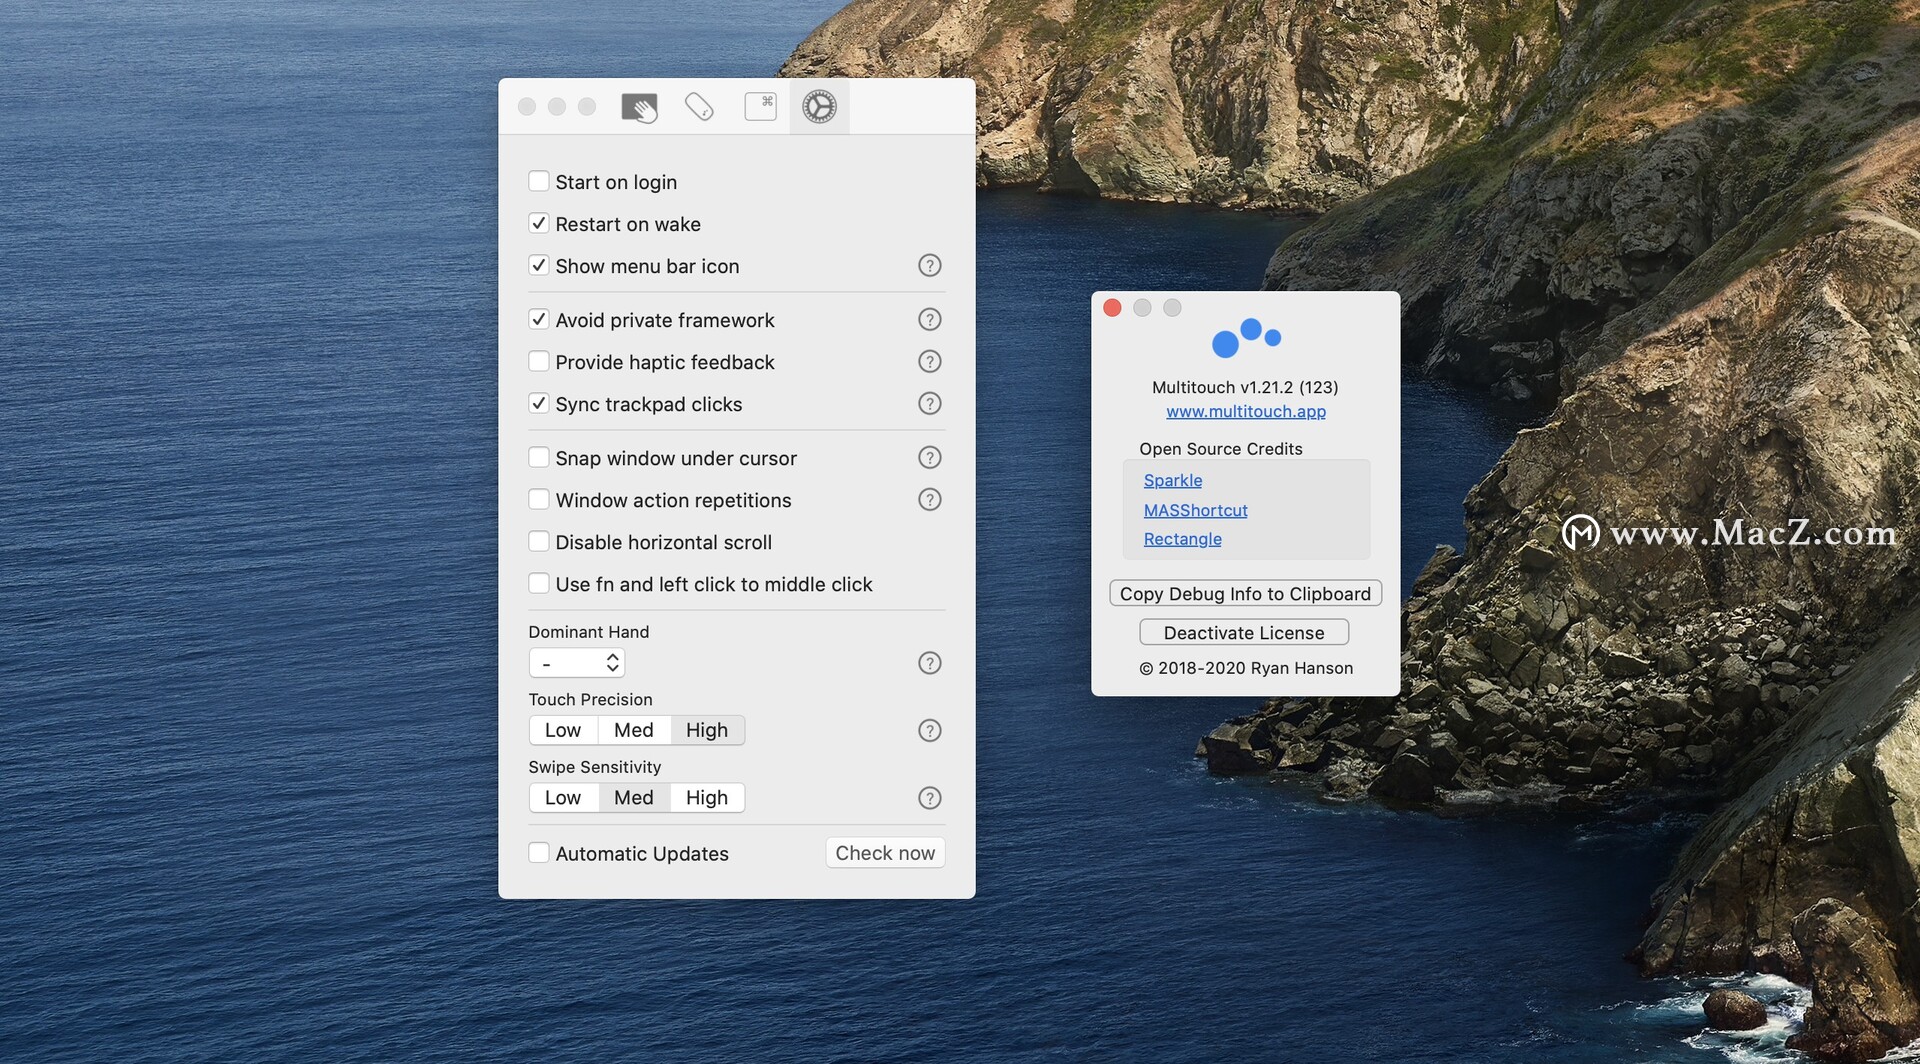Click the 2018-2020 Ryan Hanson copyright text
Screen dimensions: 1920x1064
point(1246,668)
